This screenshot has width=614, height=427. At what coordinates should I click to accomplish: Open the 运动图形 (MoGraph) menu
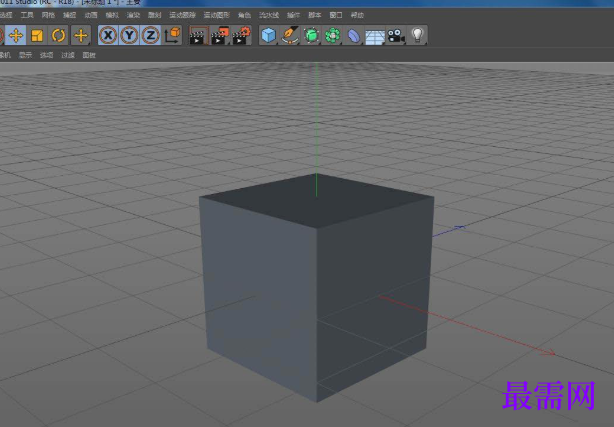[217, 15]
